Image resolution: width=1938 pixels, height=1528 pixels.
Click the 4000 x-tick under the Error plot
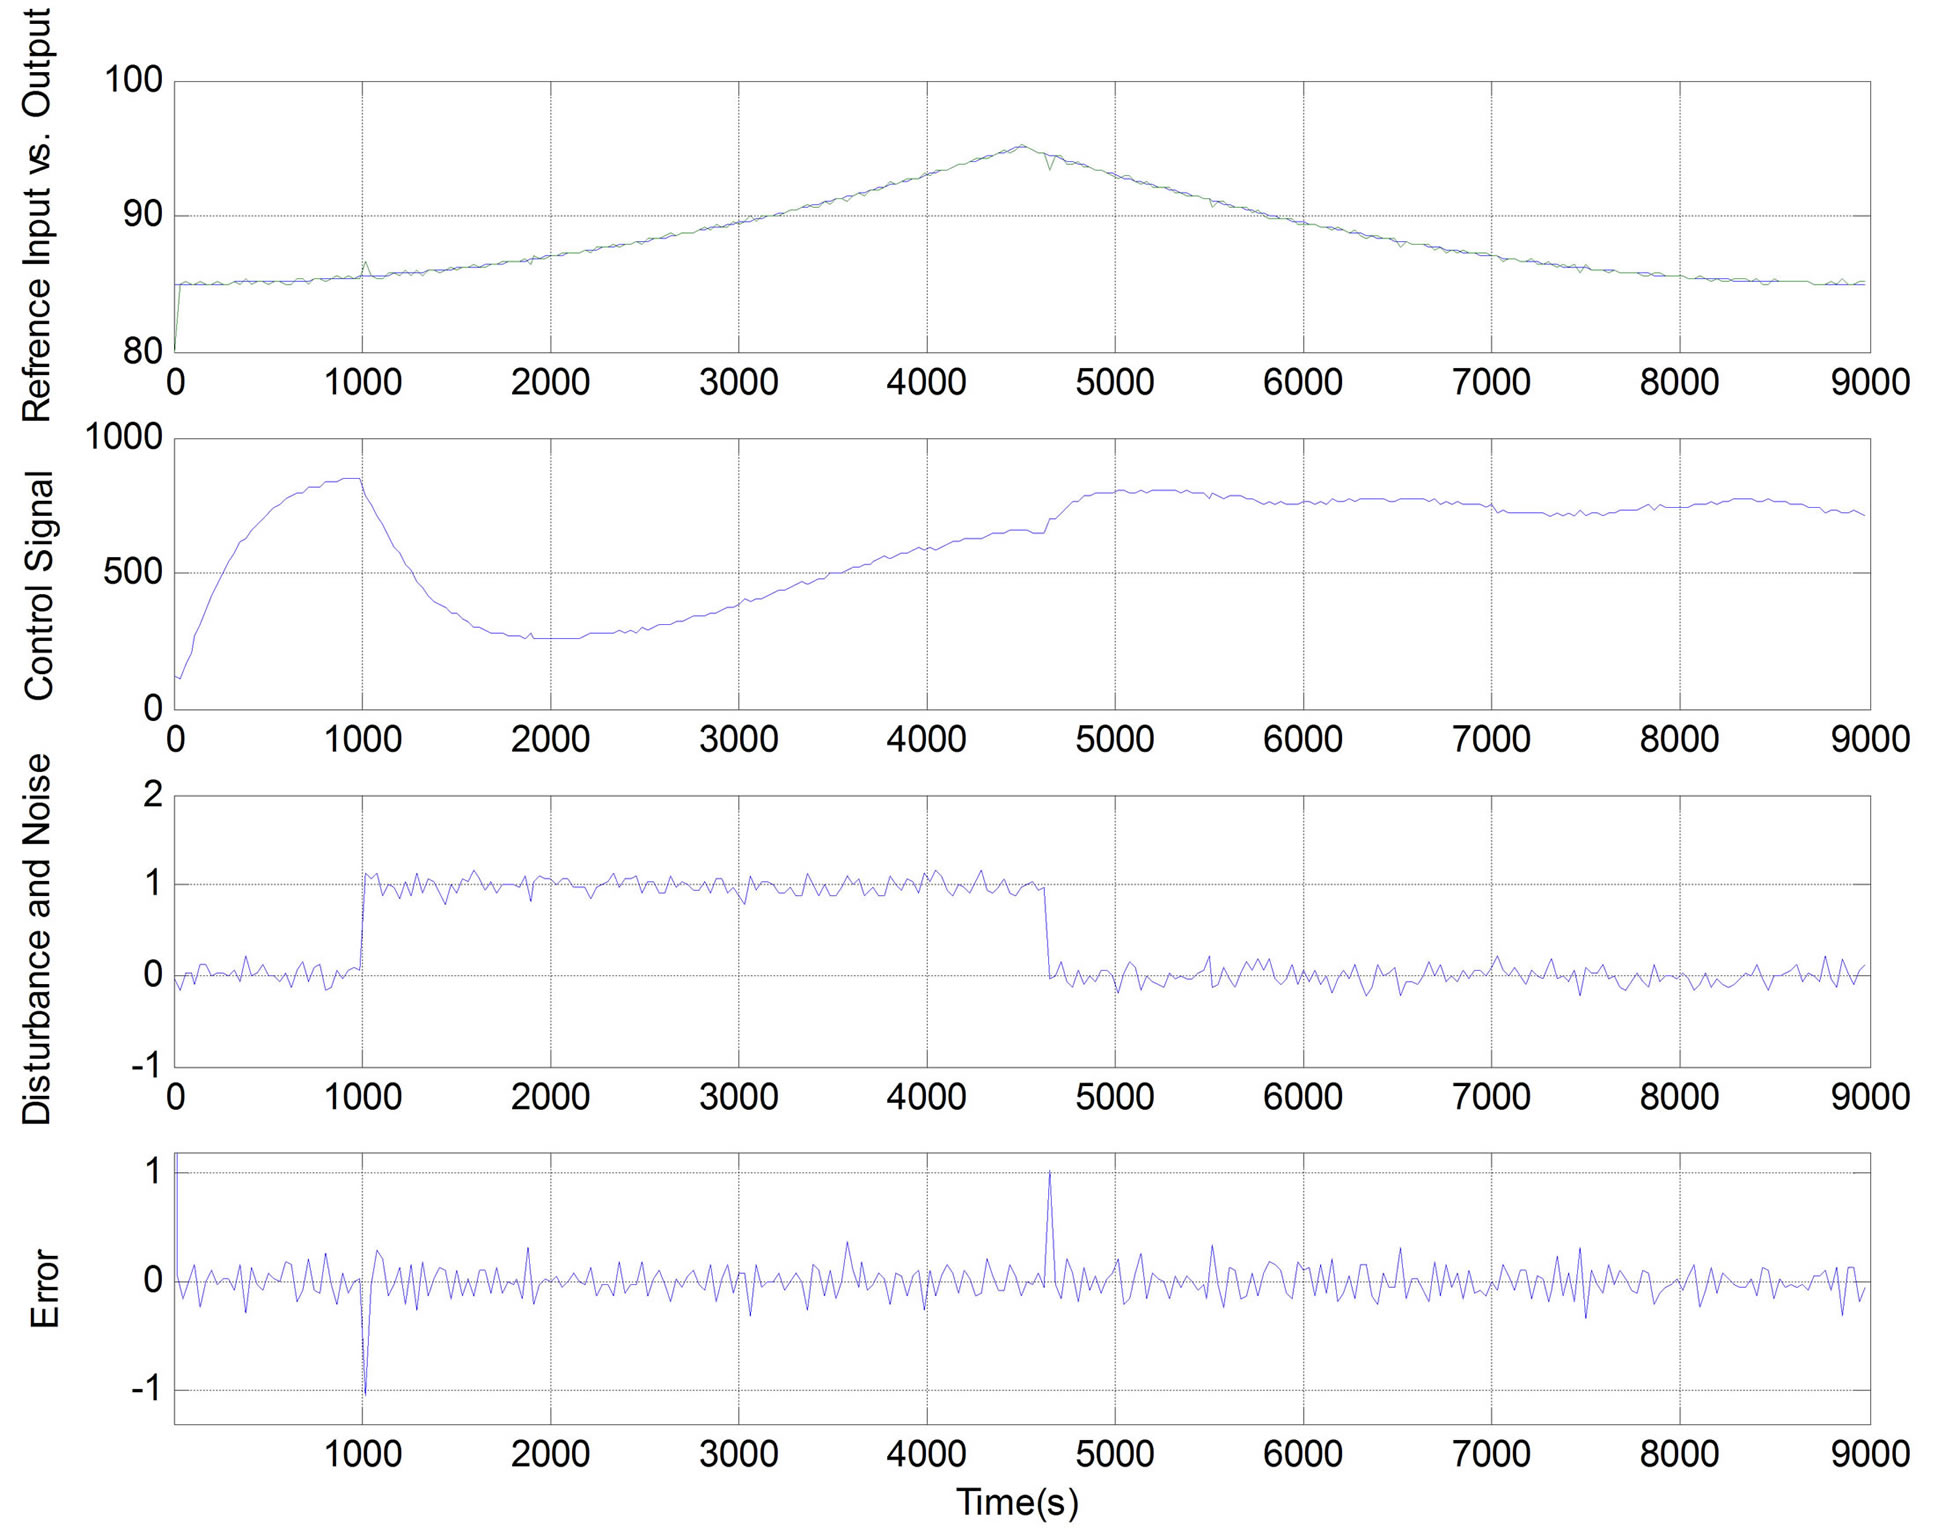coord(926,1454)
